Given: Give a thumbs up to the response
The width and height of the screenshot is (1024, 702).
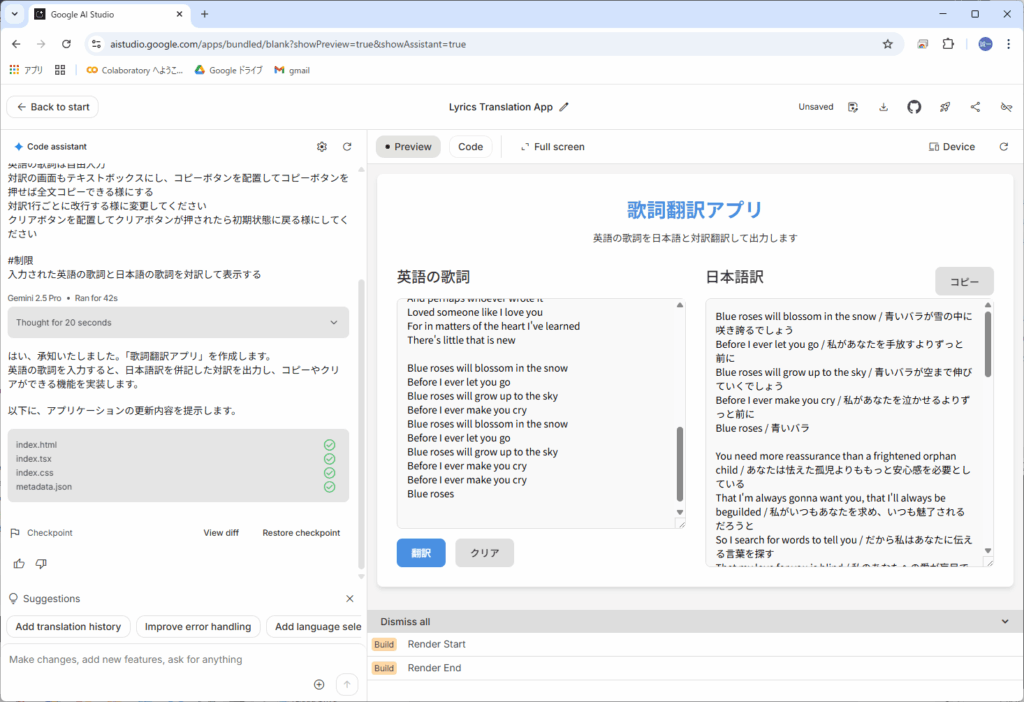Looking at the screenshot, I should click(x=19, y=564).
